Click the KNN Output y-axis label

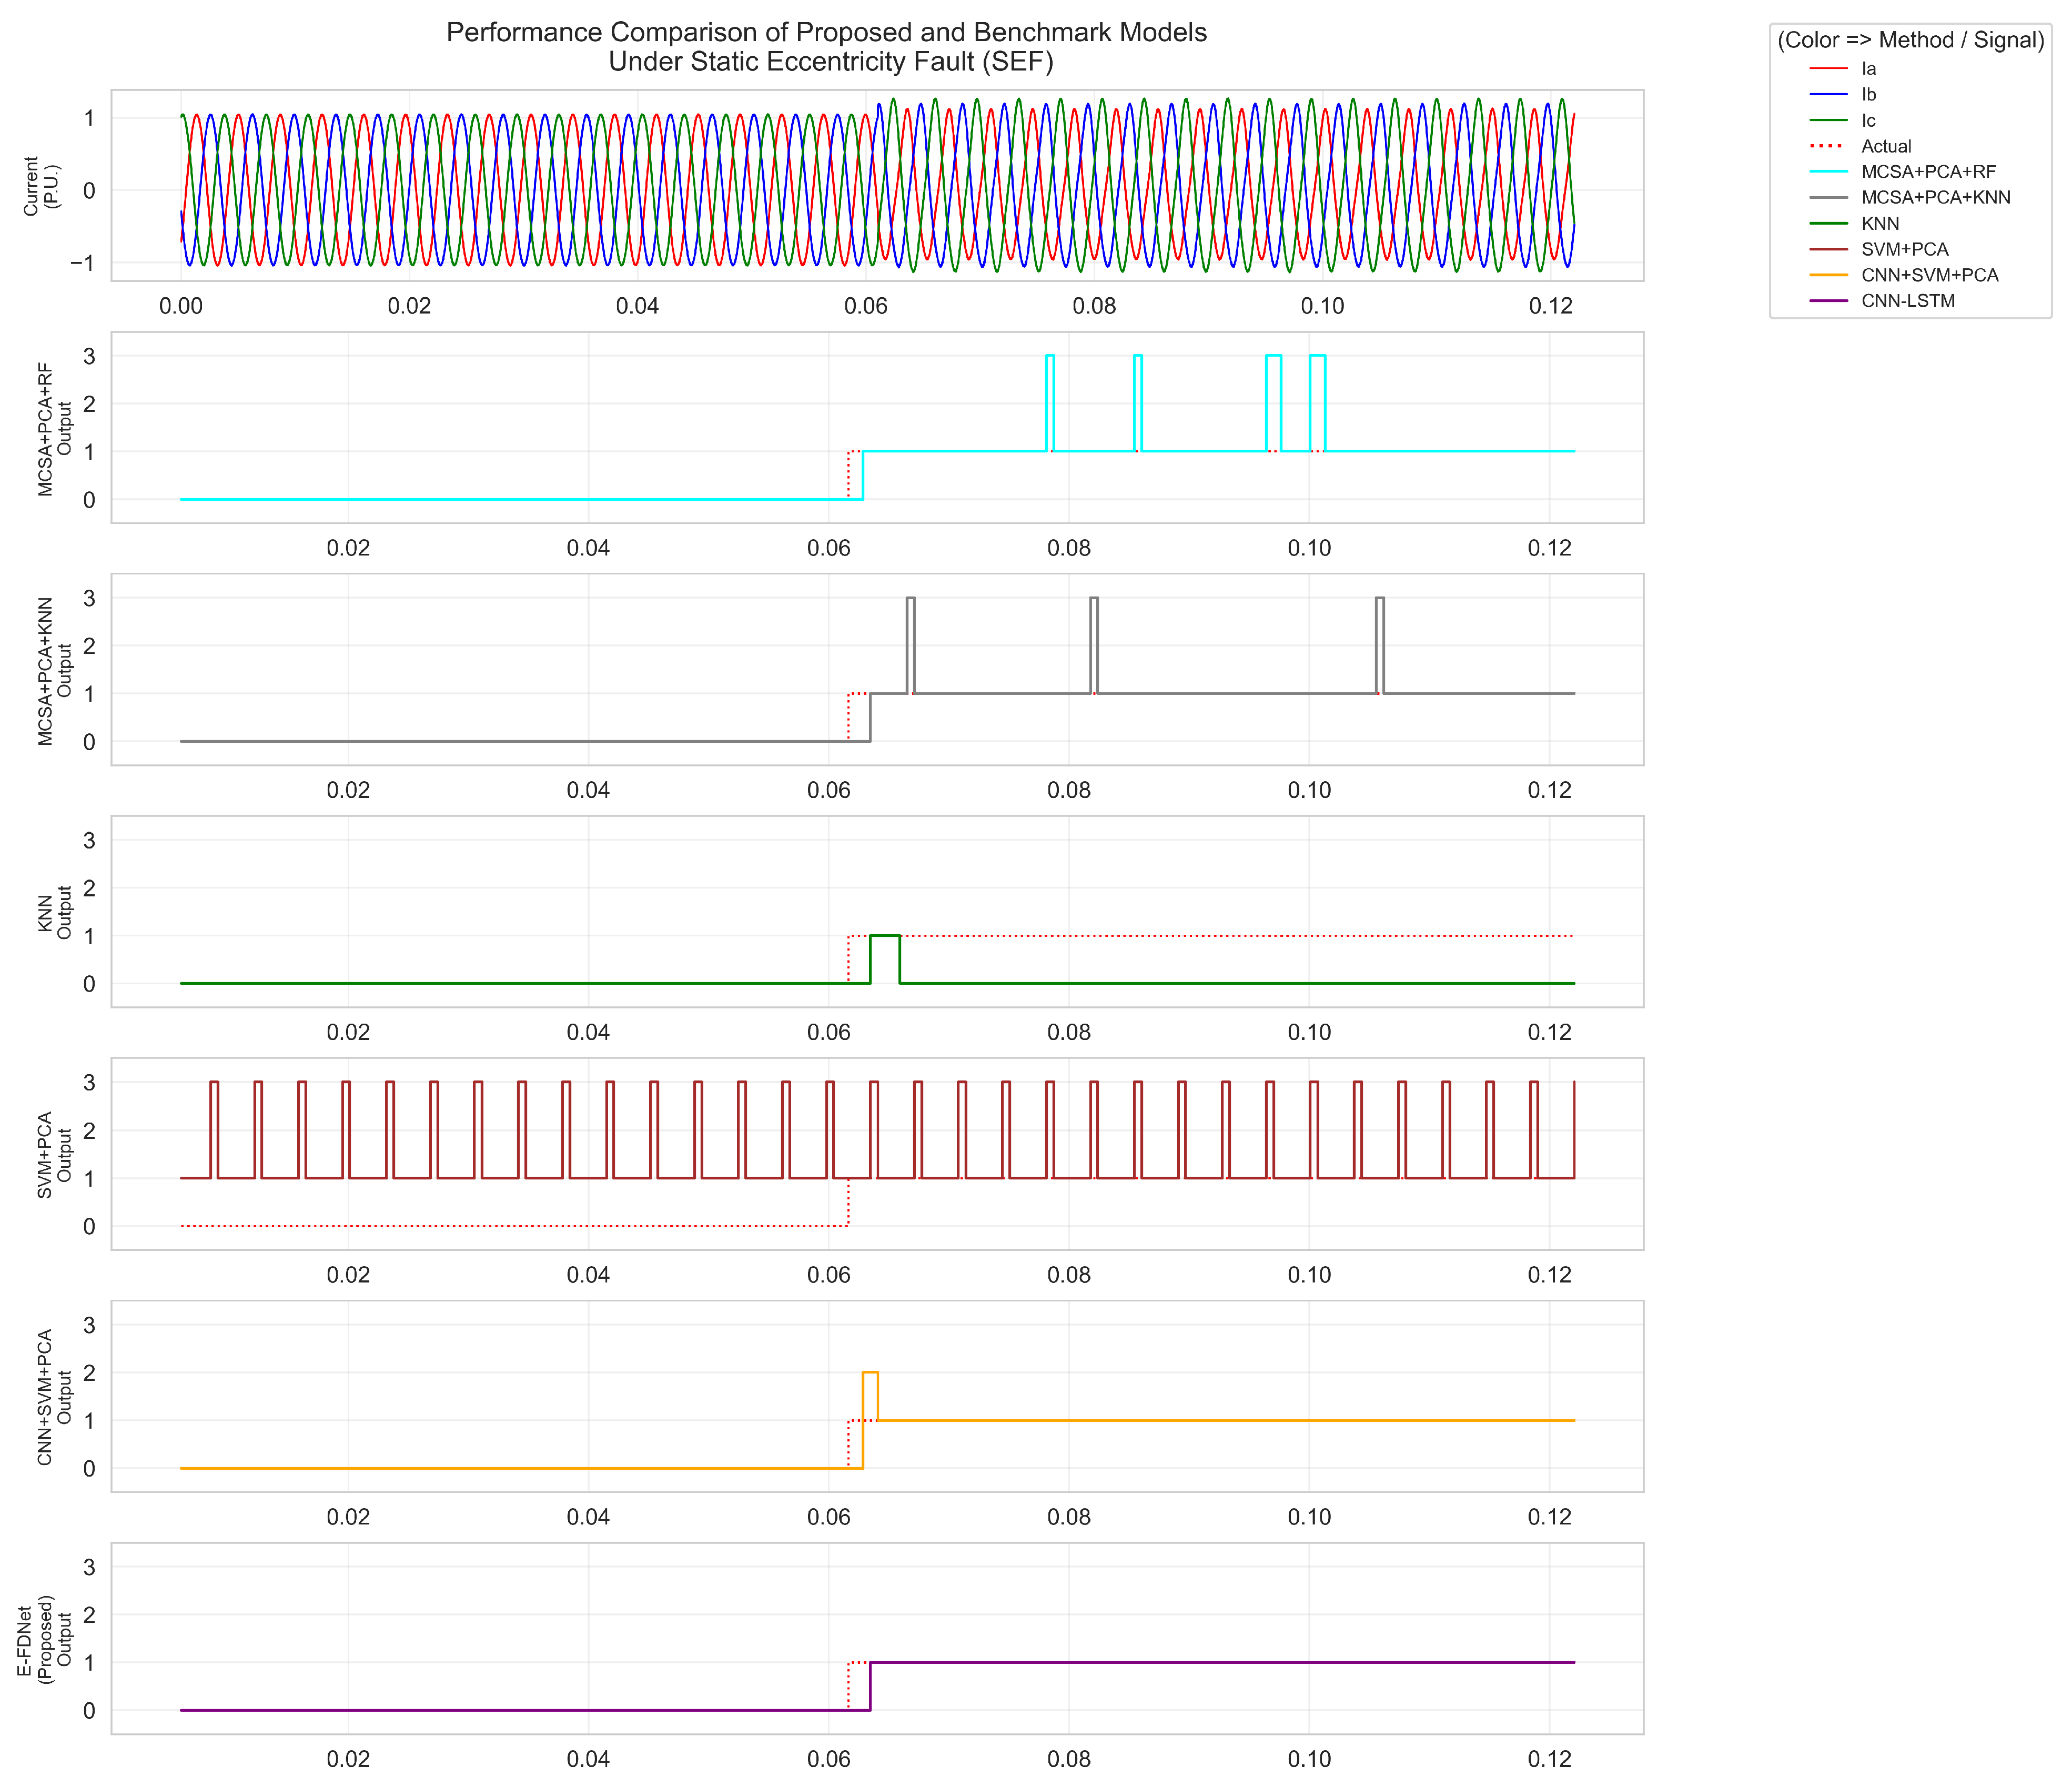point(55,913)
